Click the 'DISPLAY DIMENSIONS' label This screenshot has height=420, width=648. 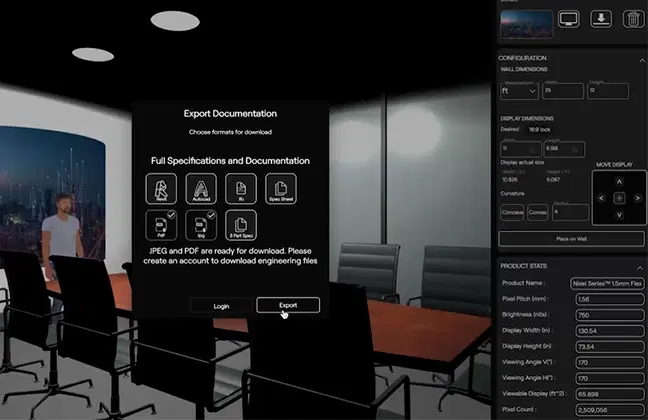click(526, 119)
